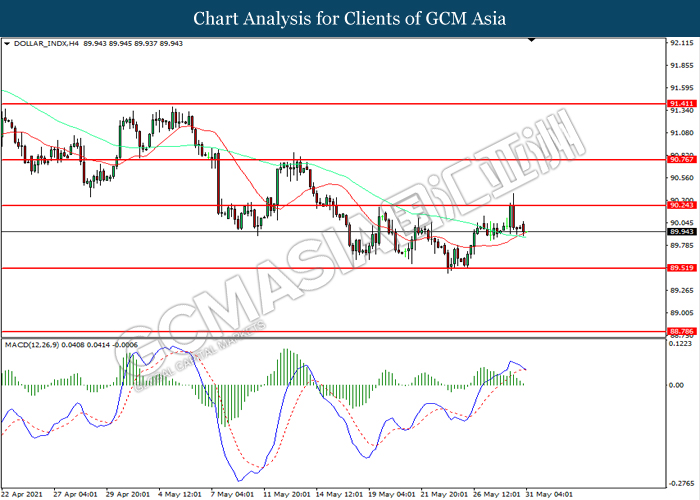Click the title 'Chart Analysis for Clients of GCM Asia'
Image resolution: width=700 pixels, height=500 pixels.
click(x=350, y=18)
